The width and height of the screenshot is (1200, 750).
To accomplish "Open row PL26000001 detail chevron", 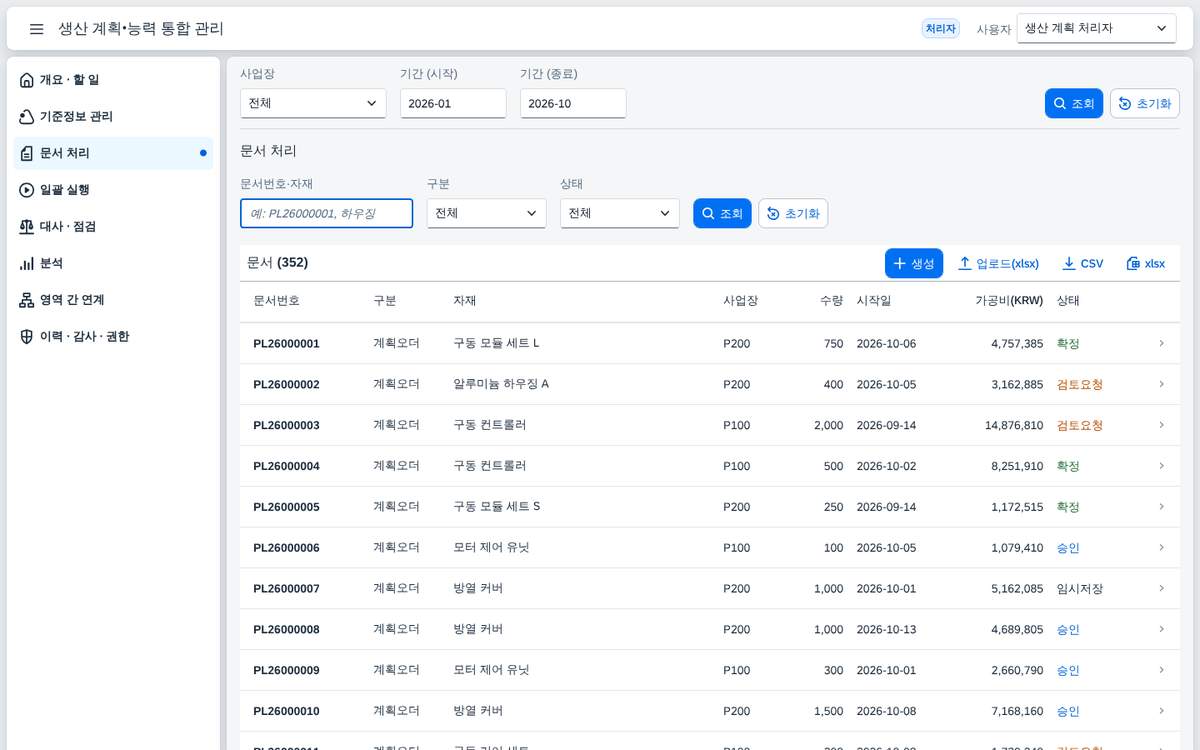I will [1161, 343].
